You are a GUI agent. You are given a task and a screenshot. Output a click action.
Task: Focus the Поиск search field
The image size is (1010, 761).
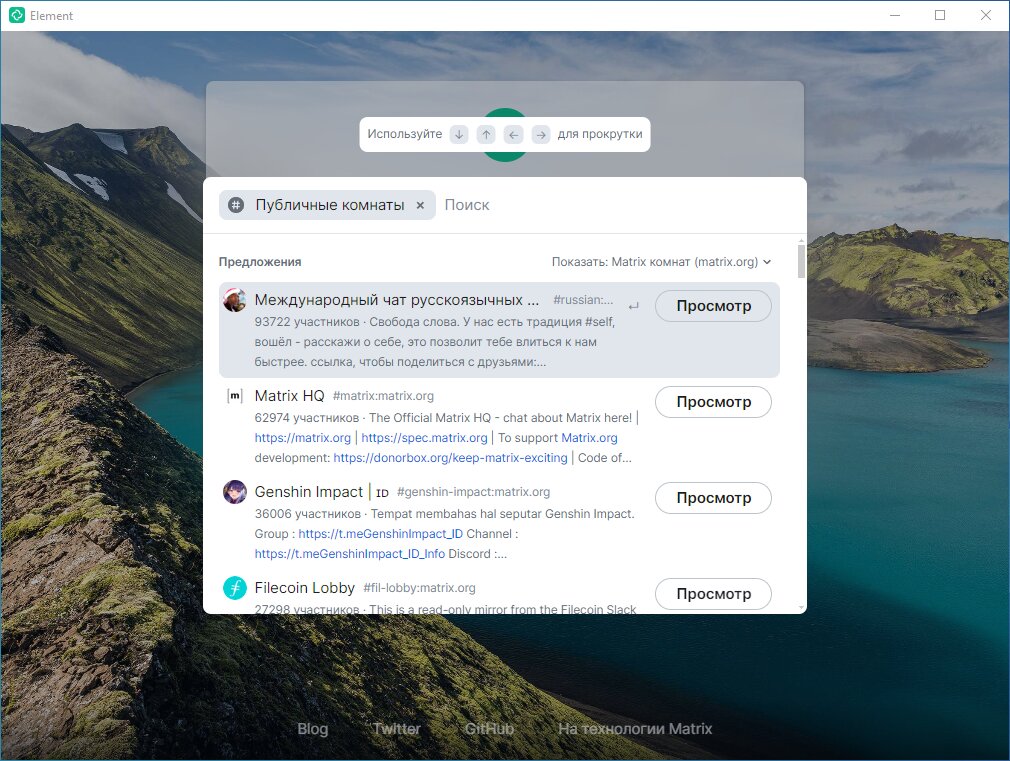pos(618,206)
